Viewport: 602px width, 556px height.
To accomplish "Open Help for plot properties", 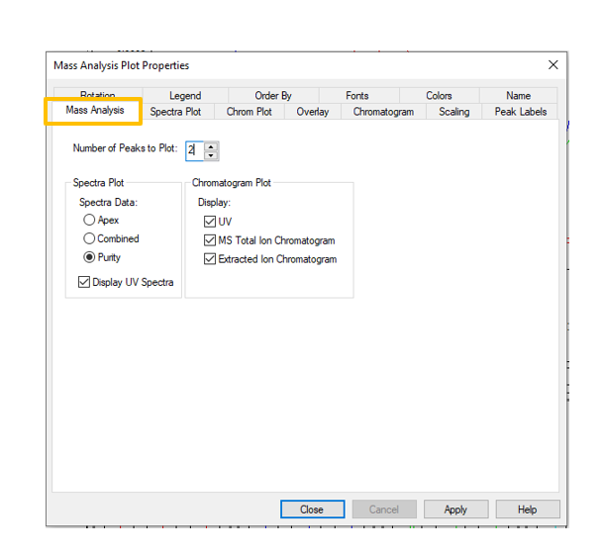I will 527,509.
